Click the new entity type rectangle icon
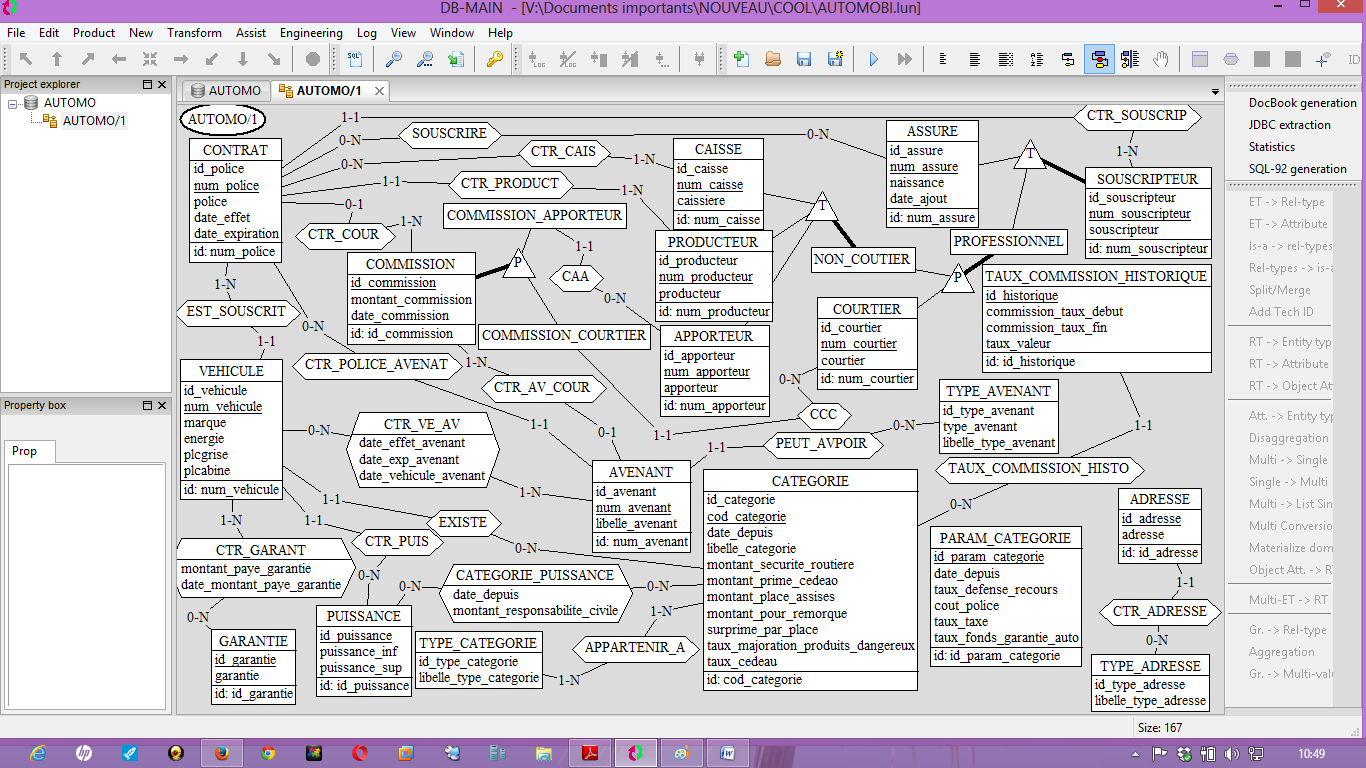 coord(1200,59)
